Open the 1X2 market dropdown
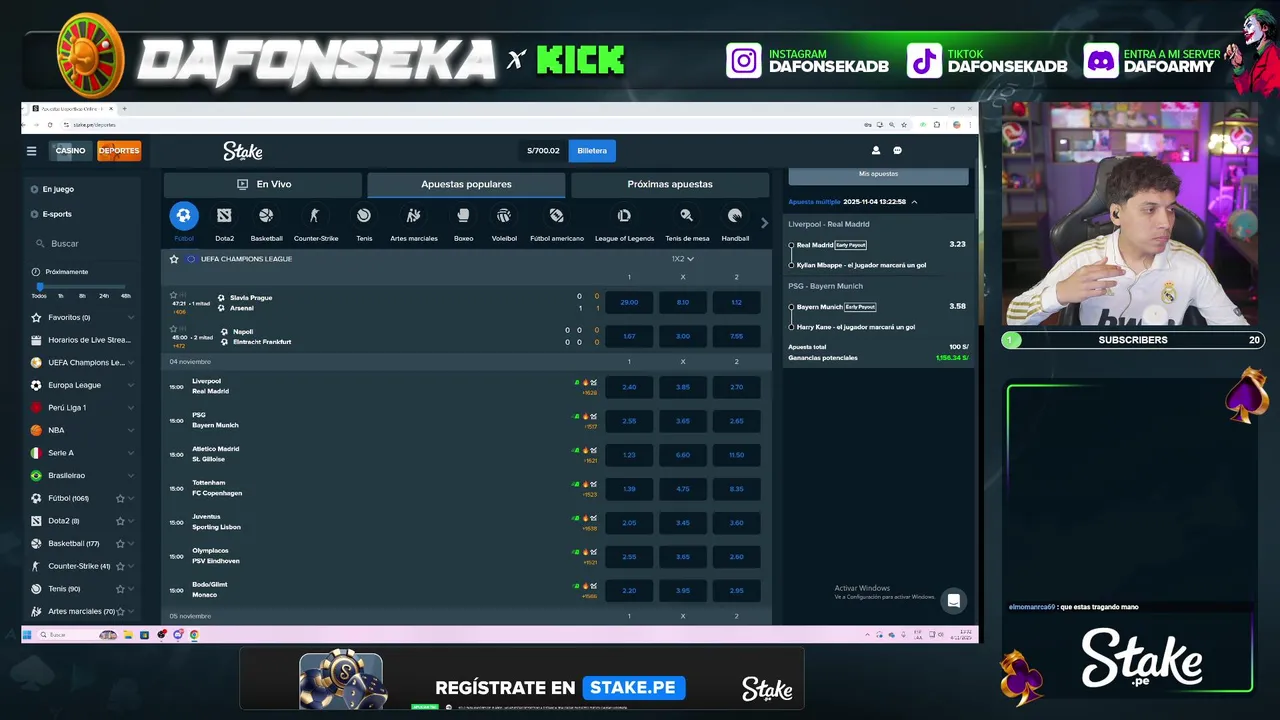 pyautogui.click(x=682, y=259)
